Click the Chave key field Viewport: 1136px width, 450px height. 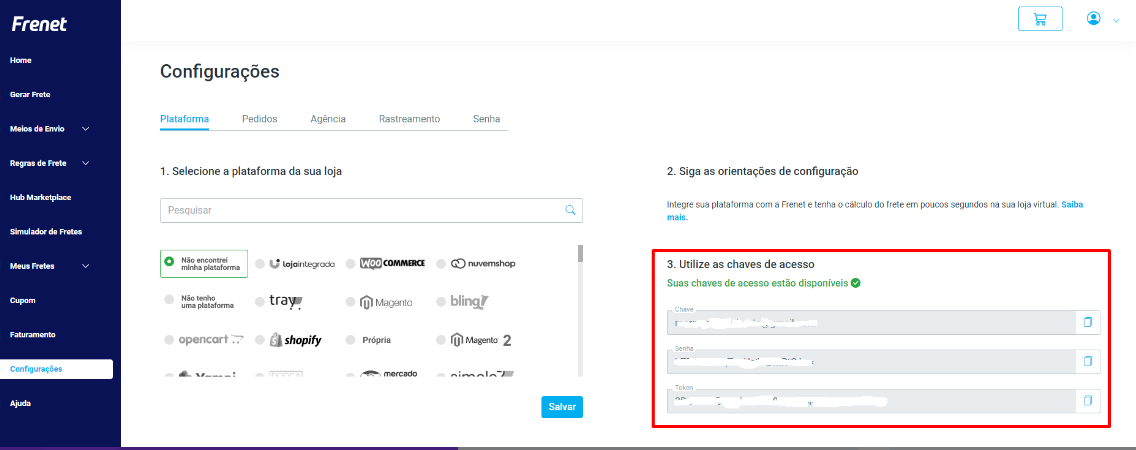click(872, 322)
